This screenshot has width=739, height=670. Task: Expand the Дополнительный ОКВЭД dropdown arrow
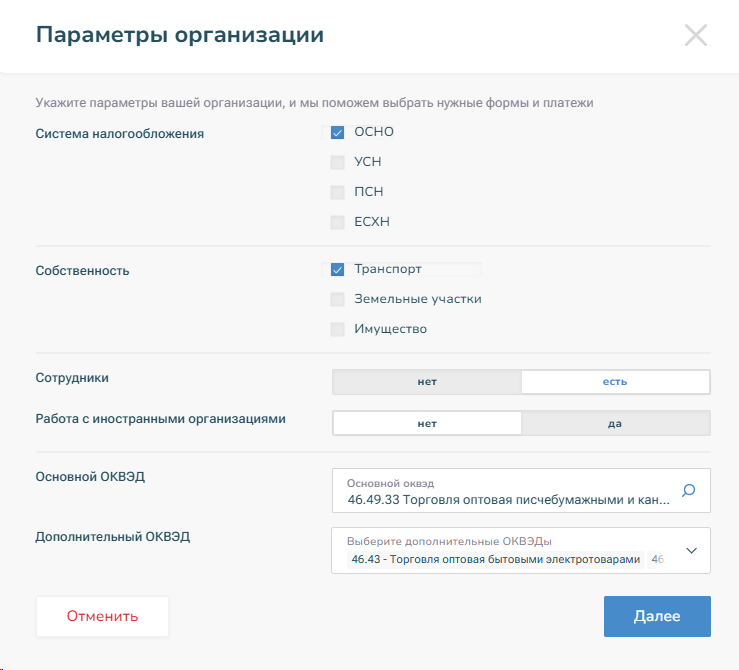point(690,550)
